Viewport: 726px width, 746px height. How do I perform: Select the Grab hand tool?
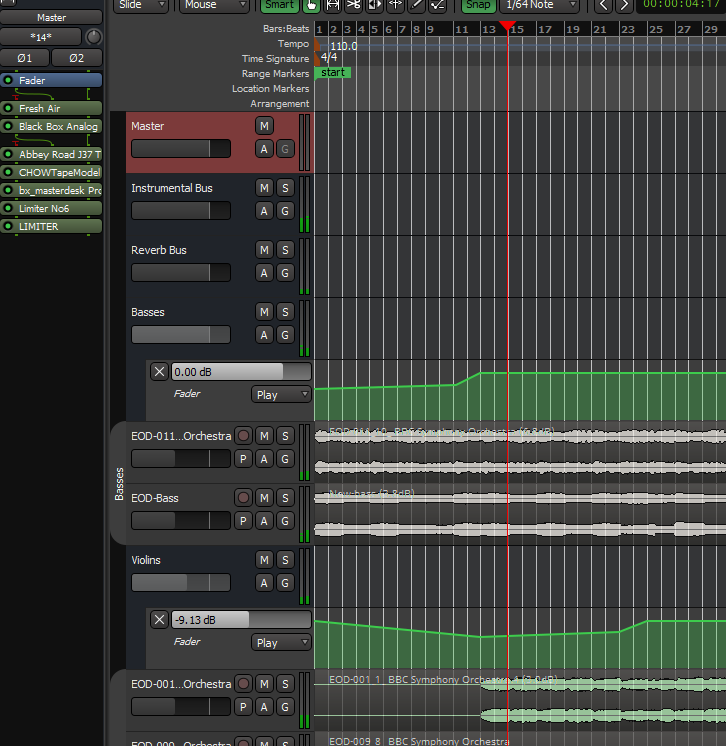311,4
